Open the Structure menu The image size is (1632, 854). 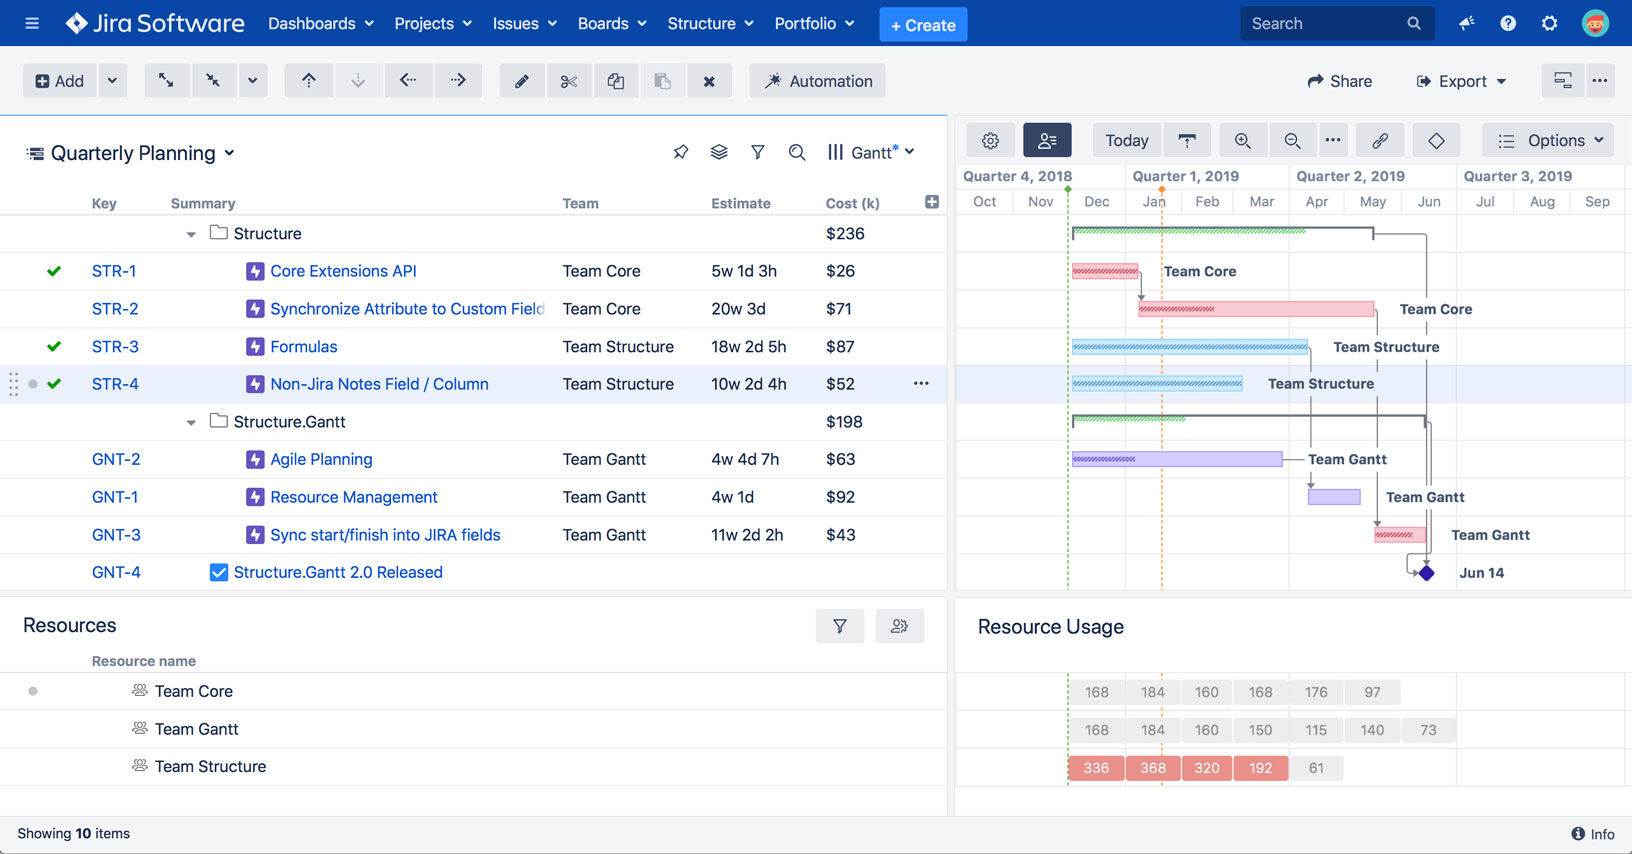(711, 23)
